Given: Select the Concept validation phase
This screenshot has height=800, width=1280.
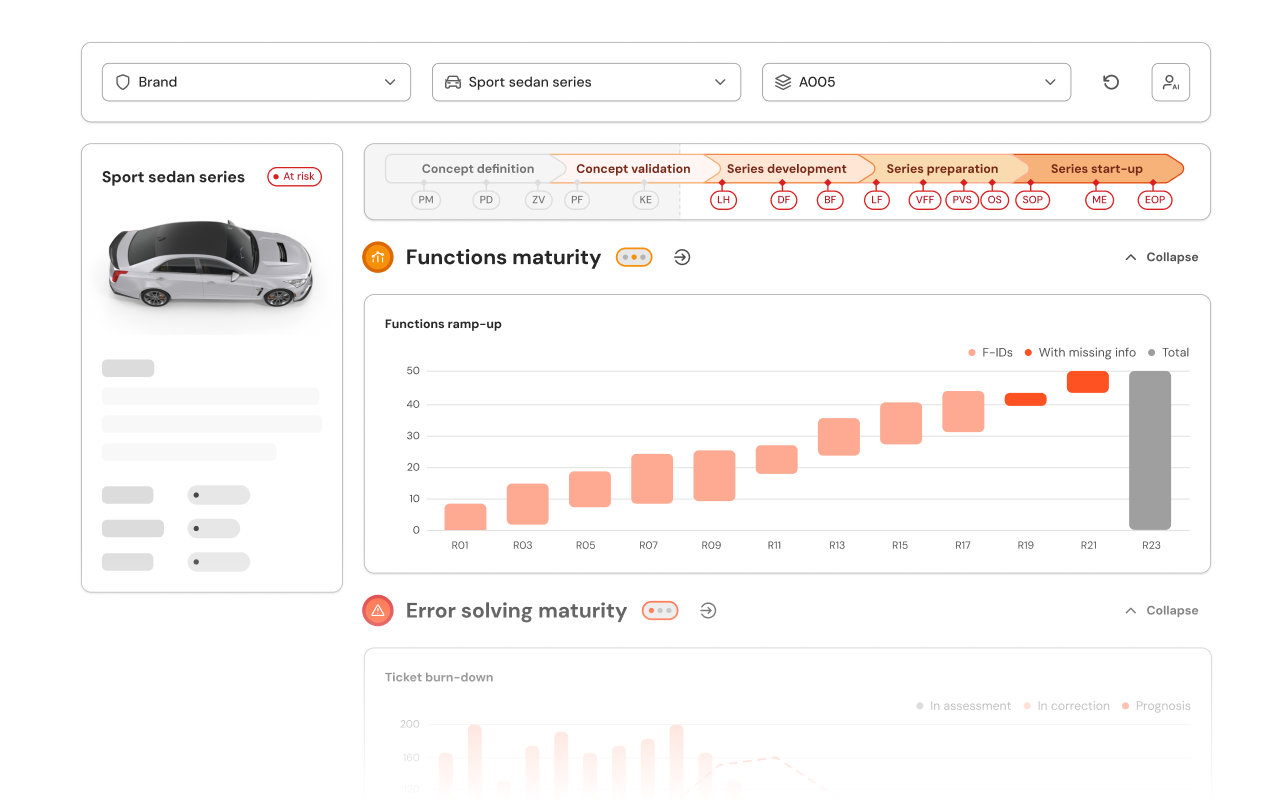Looking at the screenshot, I should [632, 169].
